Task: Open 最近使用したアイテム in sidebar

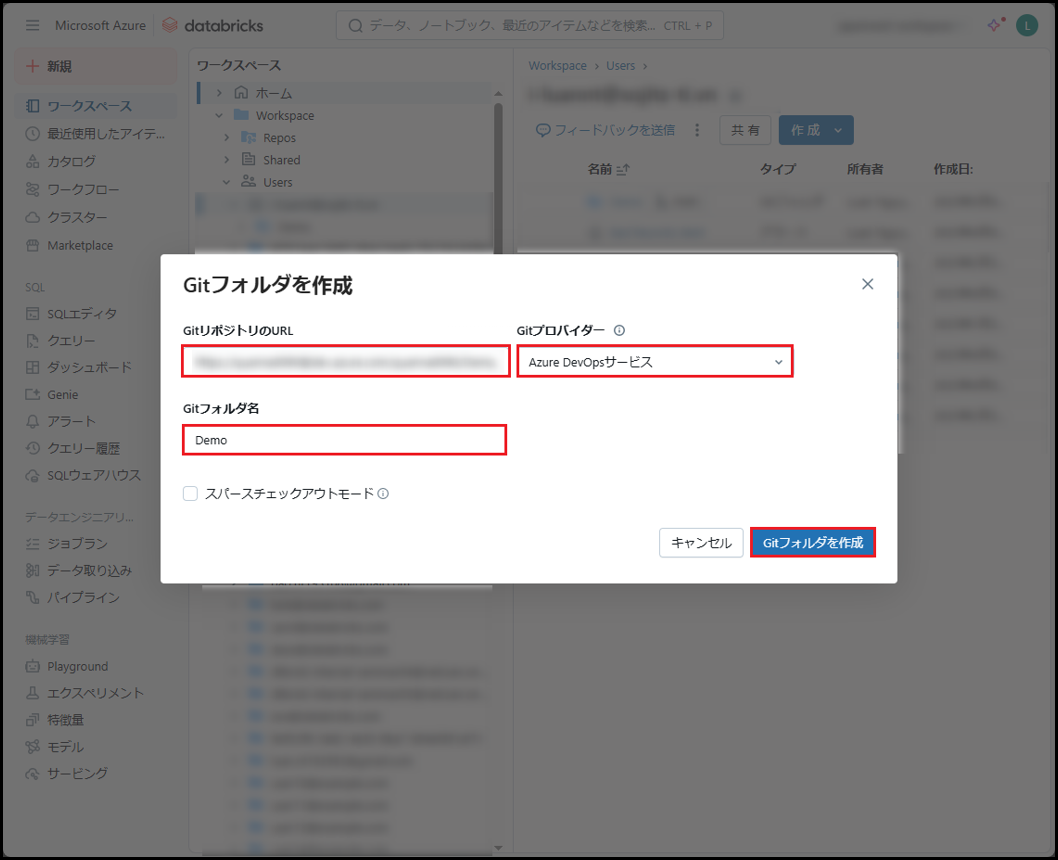Action: click(95, 134)
